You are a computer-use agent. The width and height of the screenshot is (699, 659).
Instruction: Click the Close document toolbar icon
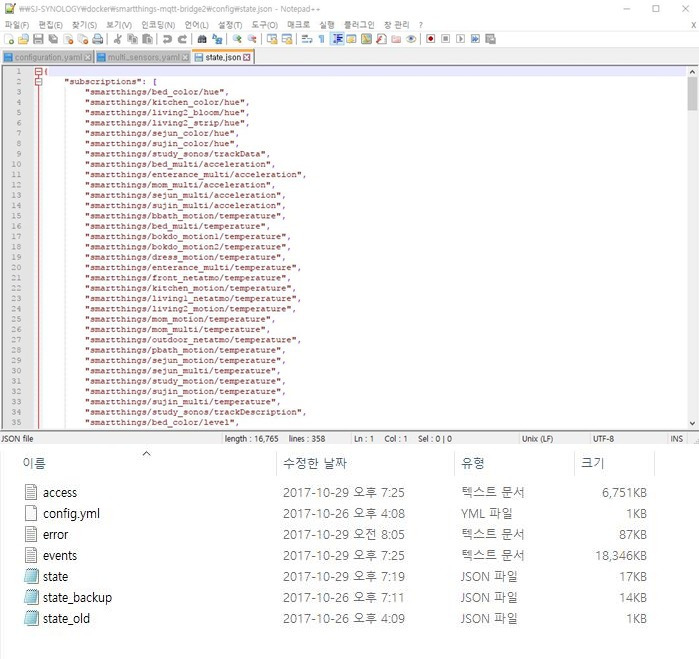click(x=68, y=39)
